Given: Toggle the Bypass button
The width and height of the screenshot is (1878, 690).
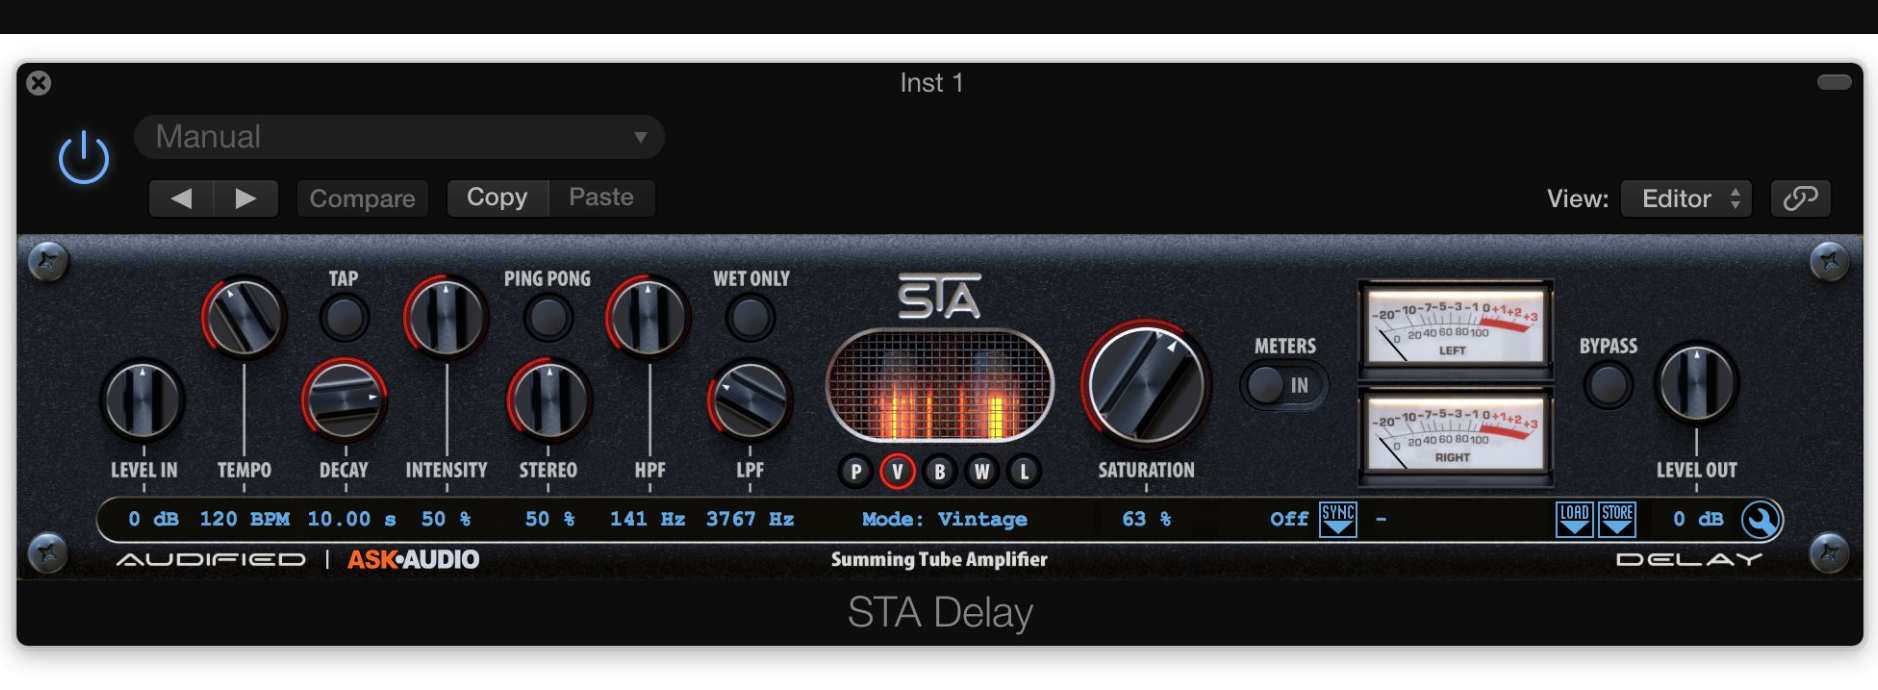Looking at the screenshot, I should pyautogui.click(x=1608, y=385).
